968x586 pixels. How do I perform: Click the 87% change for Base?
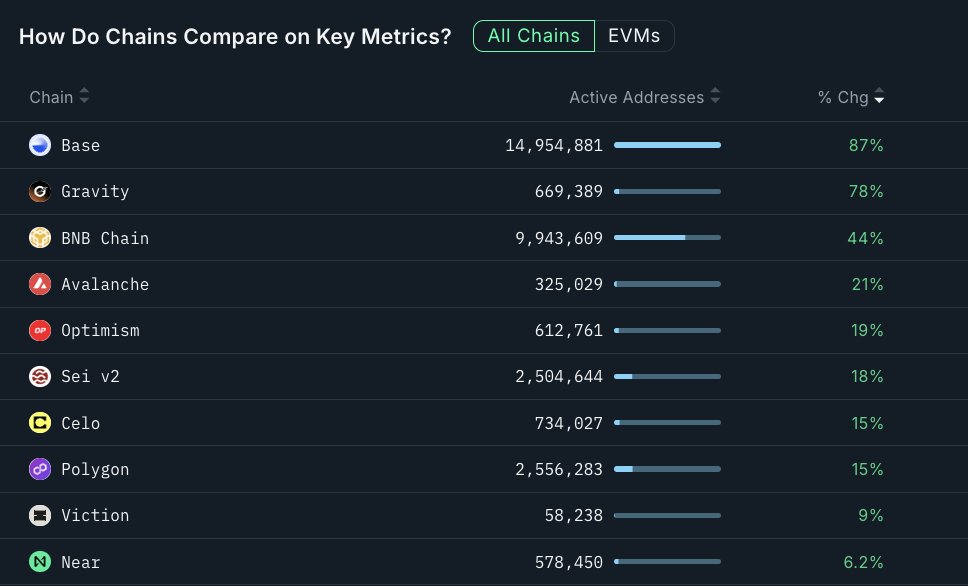click(866, 145)
